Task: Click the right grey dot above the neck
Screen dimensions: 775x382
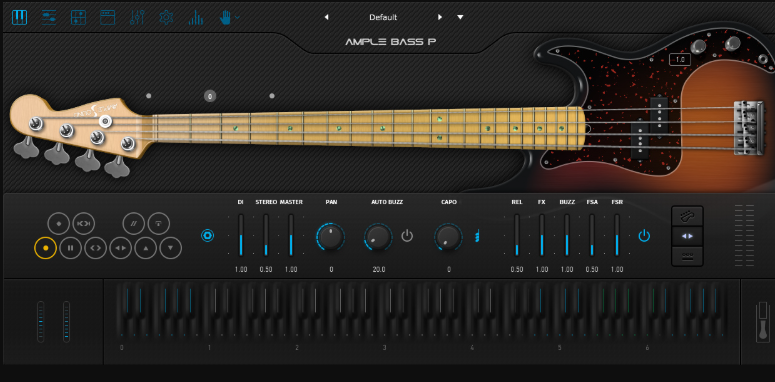Action: click(x=272, y=96)
